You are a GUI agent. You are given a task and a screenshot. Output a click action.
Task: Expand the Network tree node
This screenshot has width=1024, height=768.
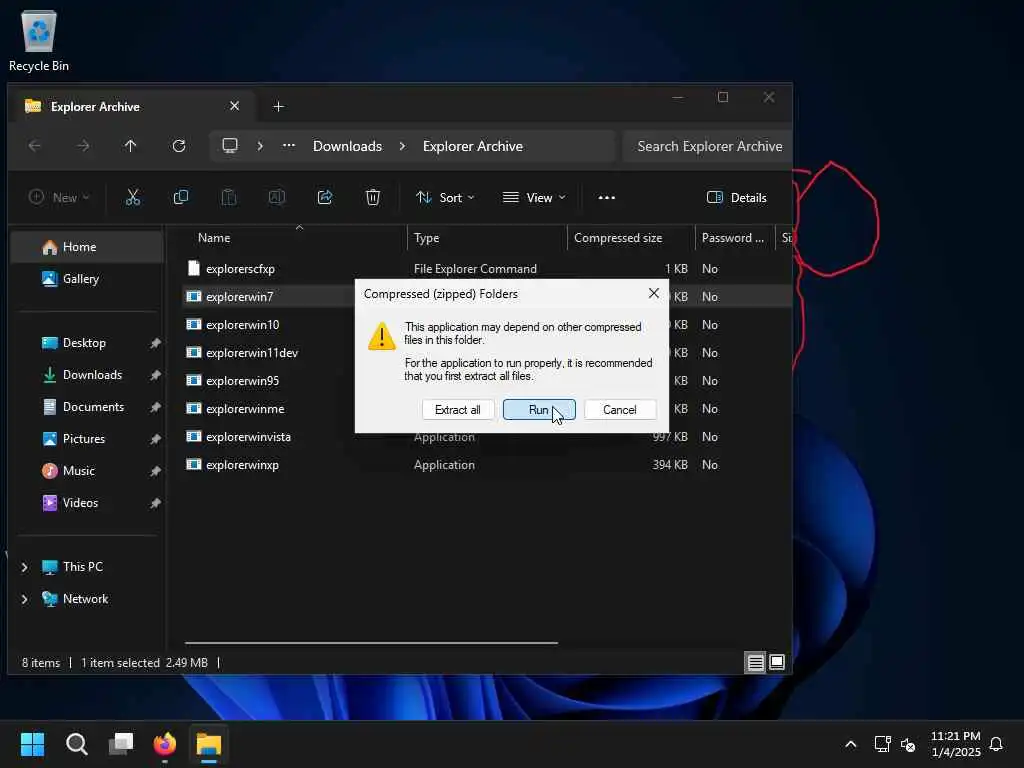pyautogui.click(x=25, y=599)
